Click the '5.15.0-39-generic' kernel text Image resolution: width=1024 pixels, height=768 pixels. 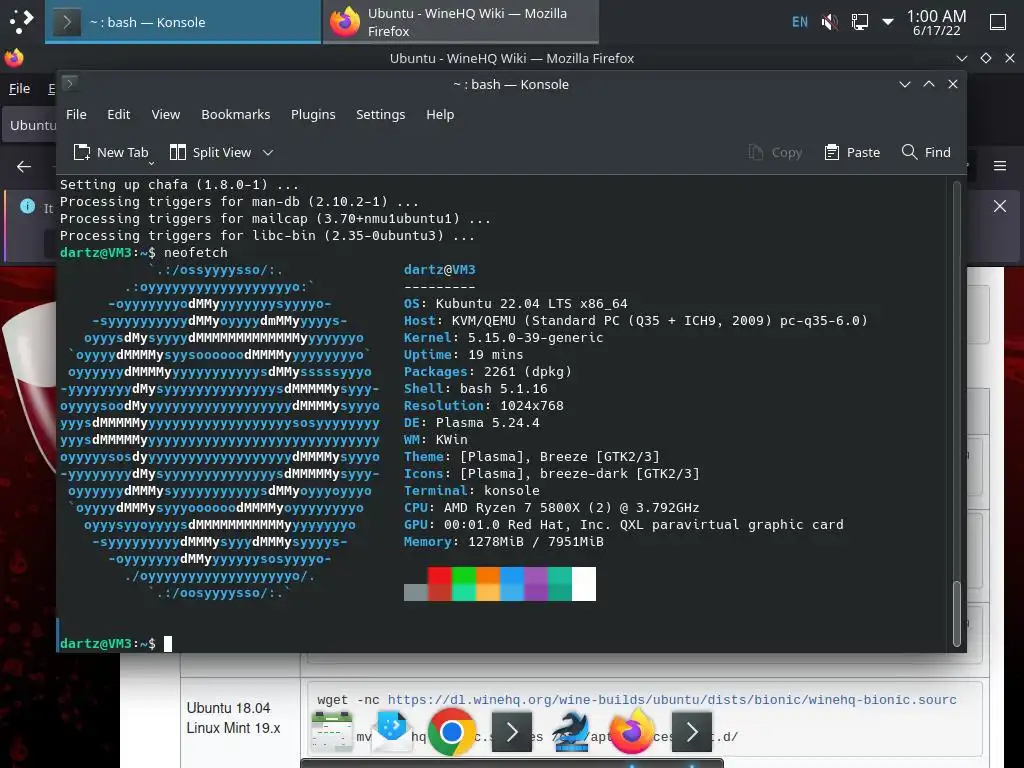click(x=536, y=338)
